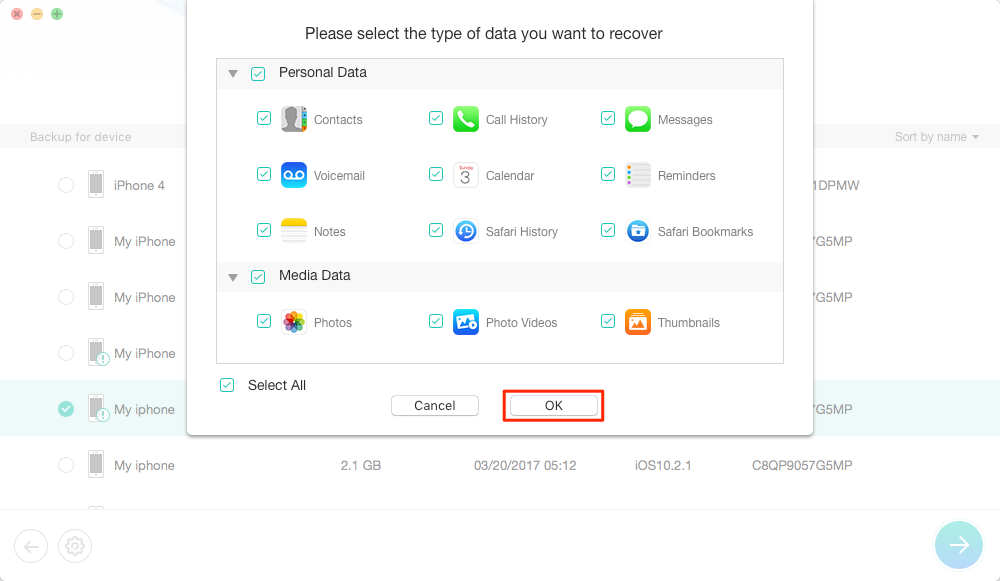Open the Sort by name dropdown

936,136
